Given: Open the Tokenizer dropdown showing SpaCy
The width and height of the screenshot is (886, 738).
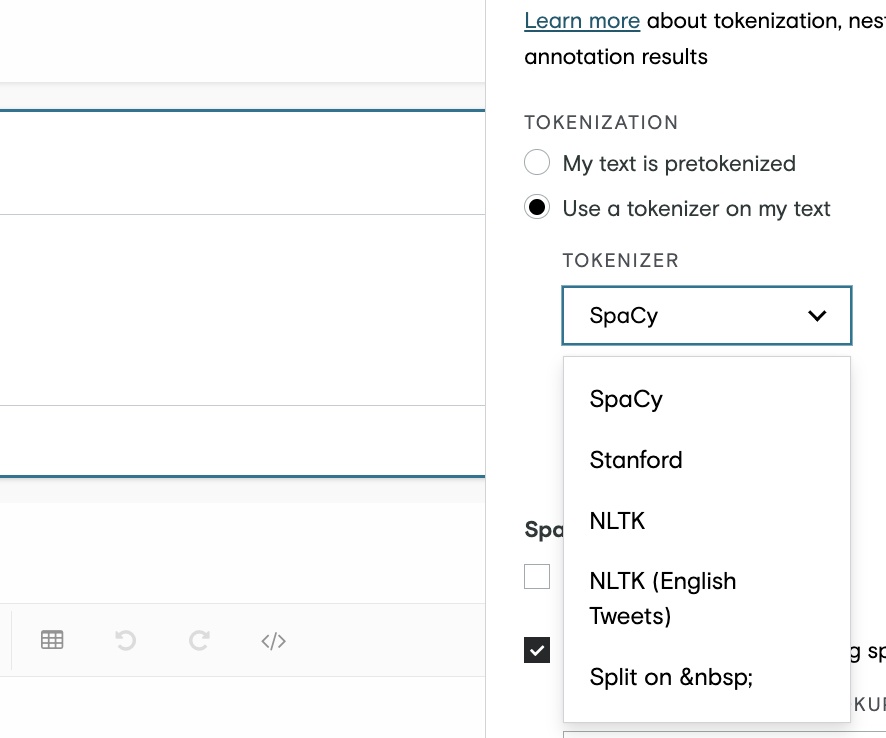Looking at the screenshot, I should pos(707,315).
